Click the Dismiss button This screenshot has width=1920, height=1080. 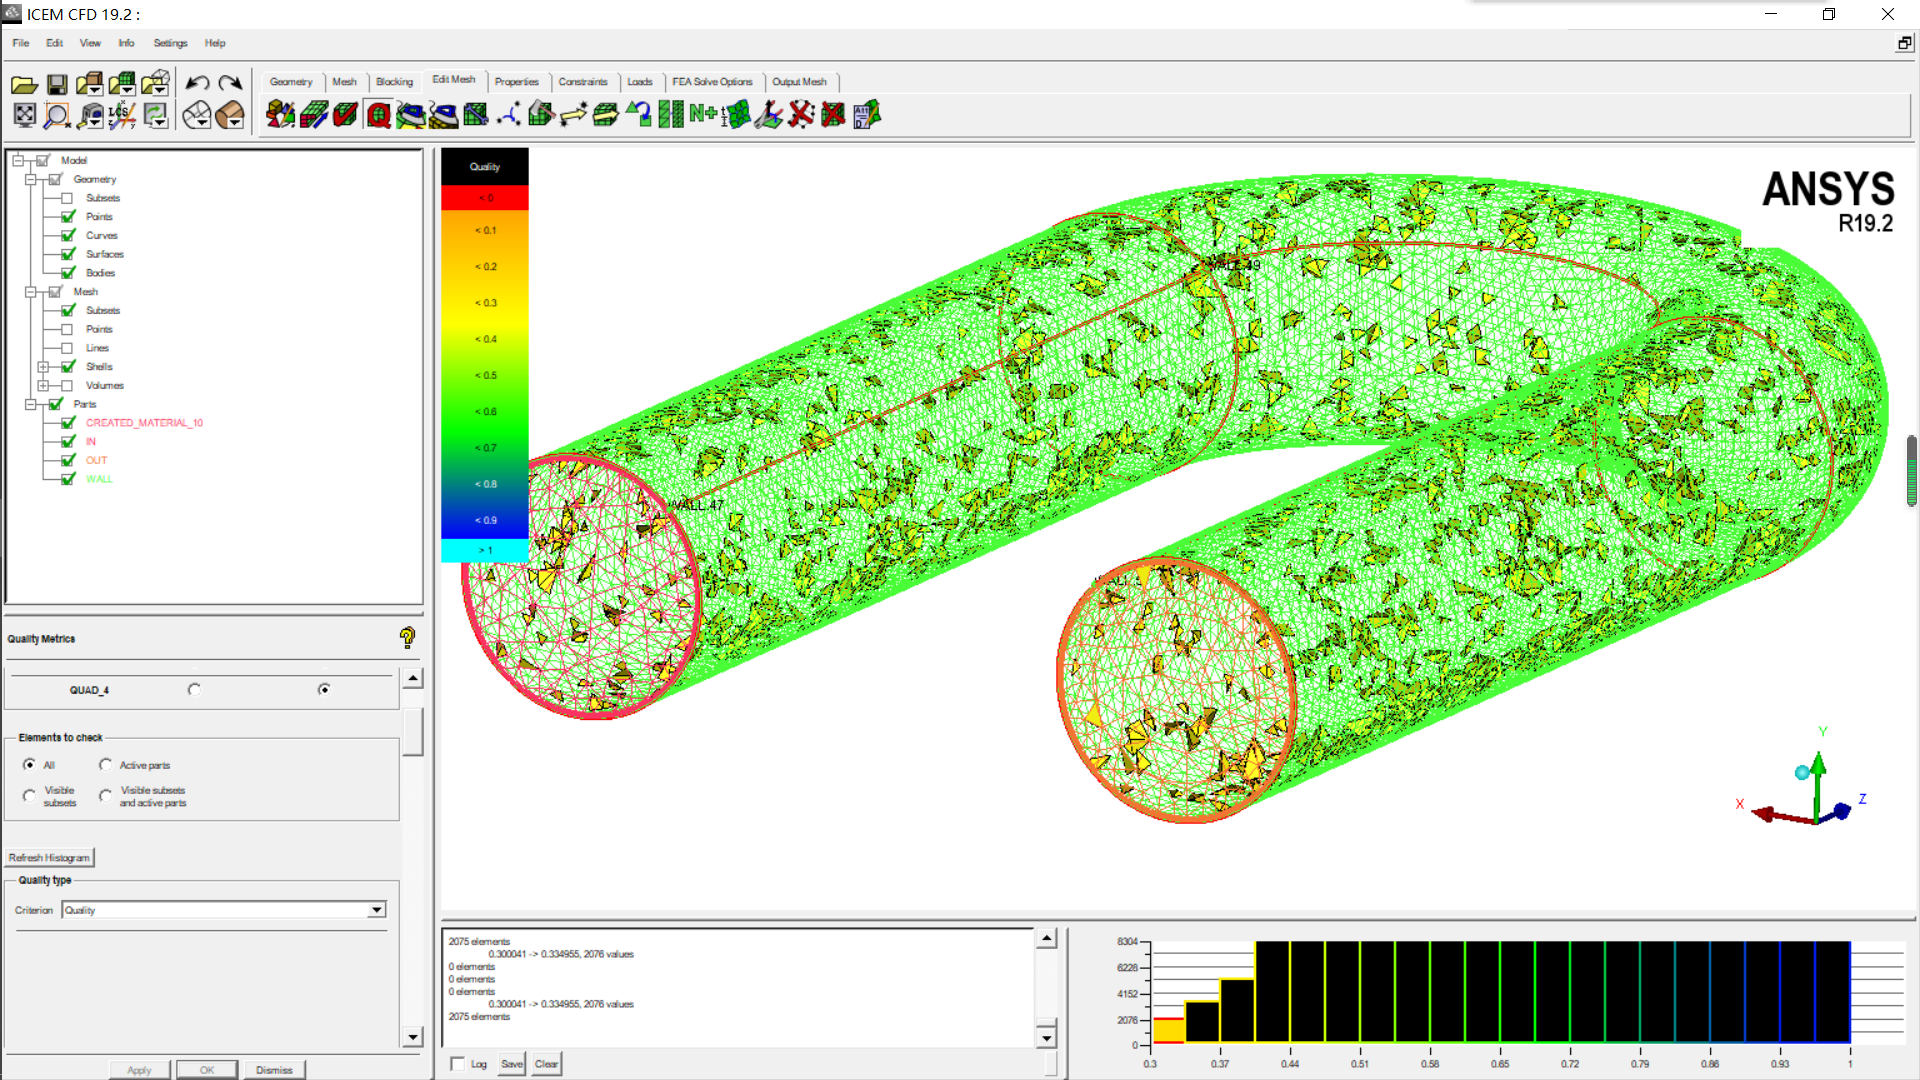point(273,1070)
